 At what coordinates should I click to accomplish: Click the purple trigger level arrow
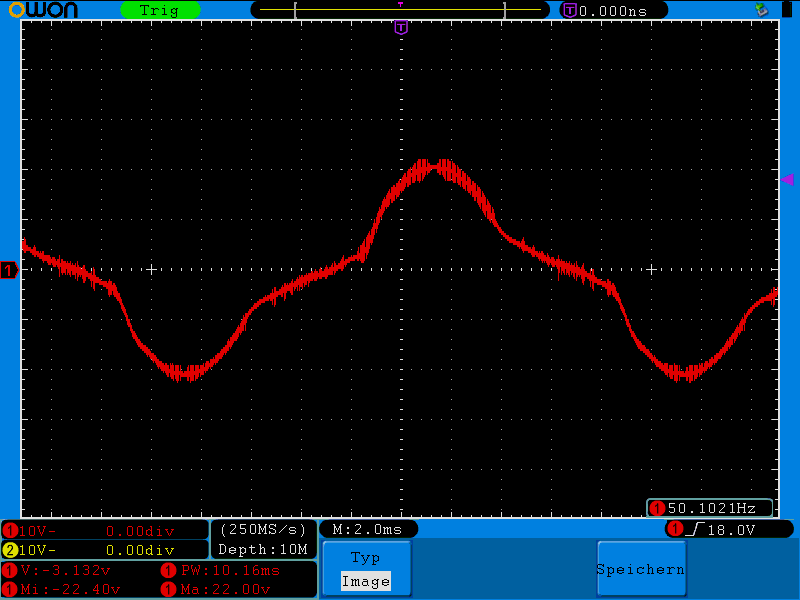tap(787, 180)
